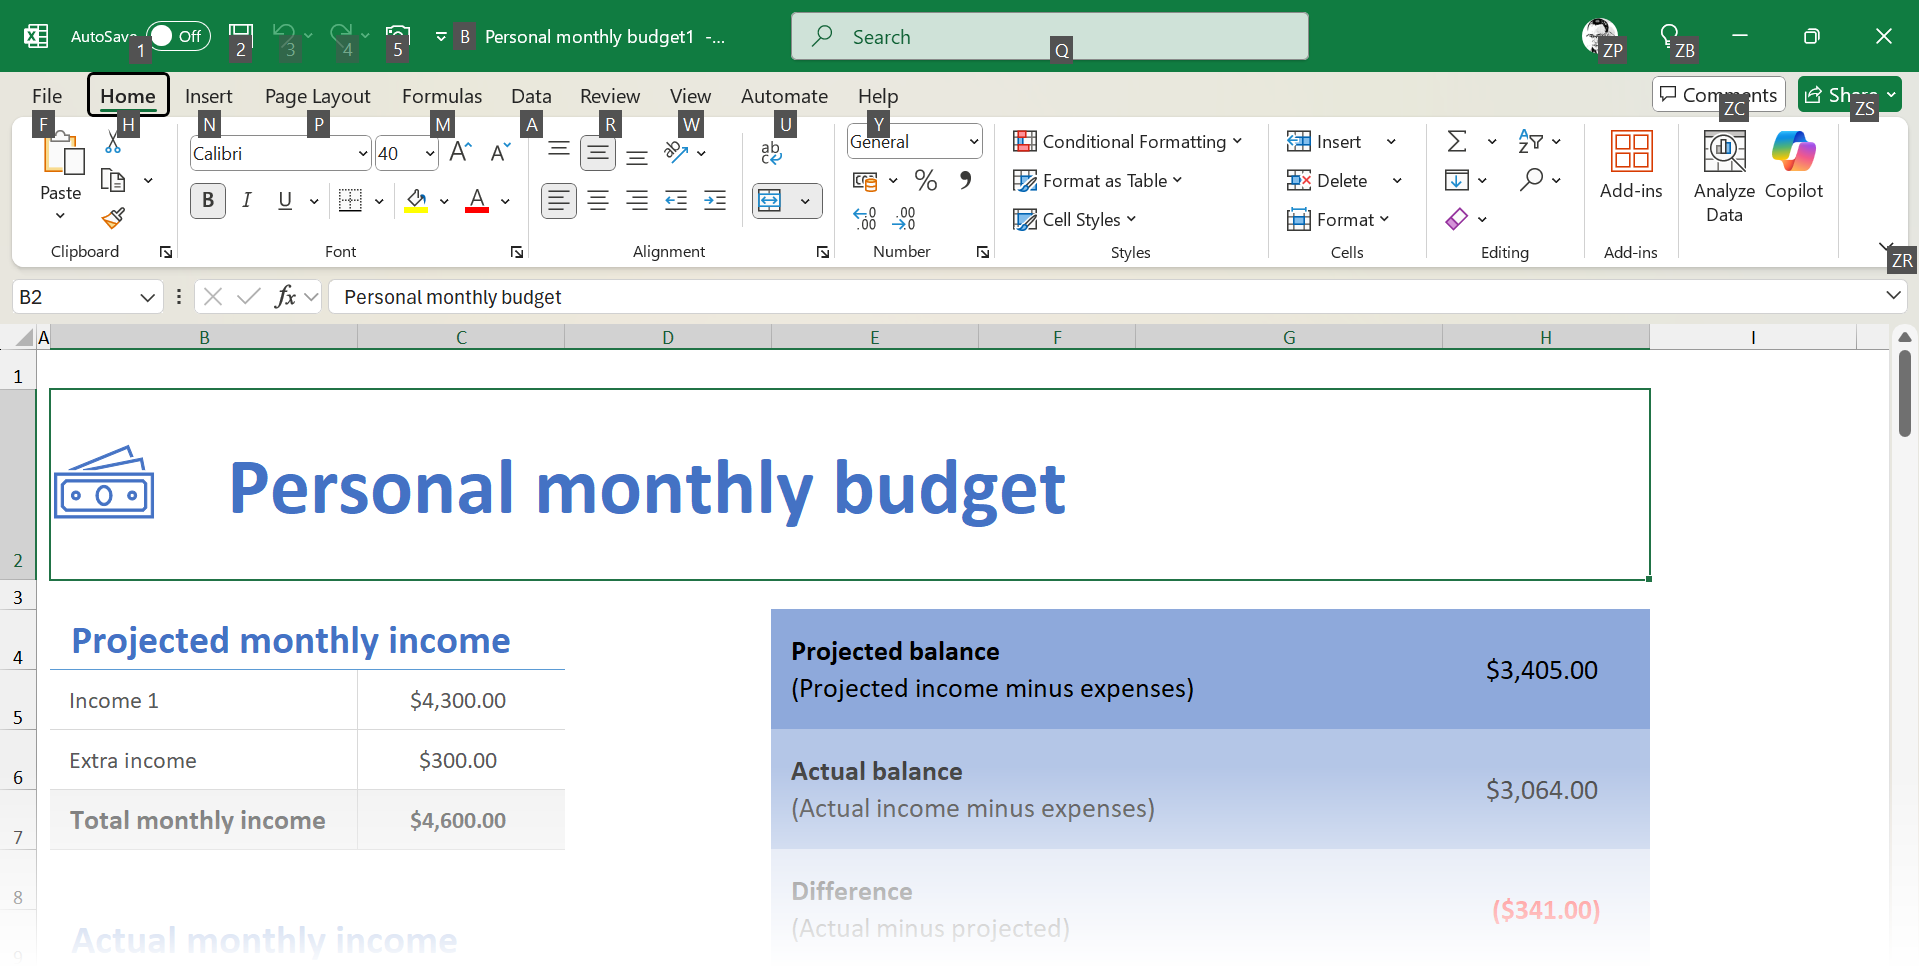Increase decimal places icon
Screen dimensions: 1919x967
865,218
